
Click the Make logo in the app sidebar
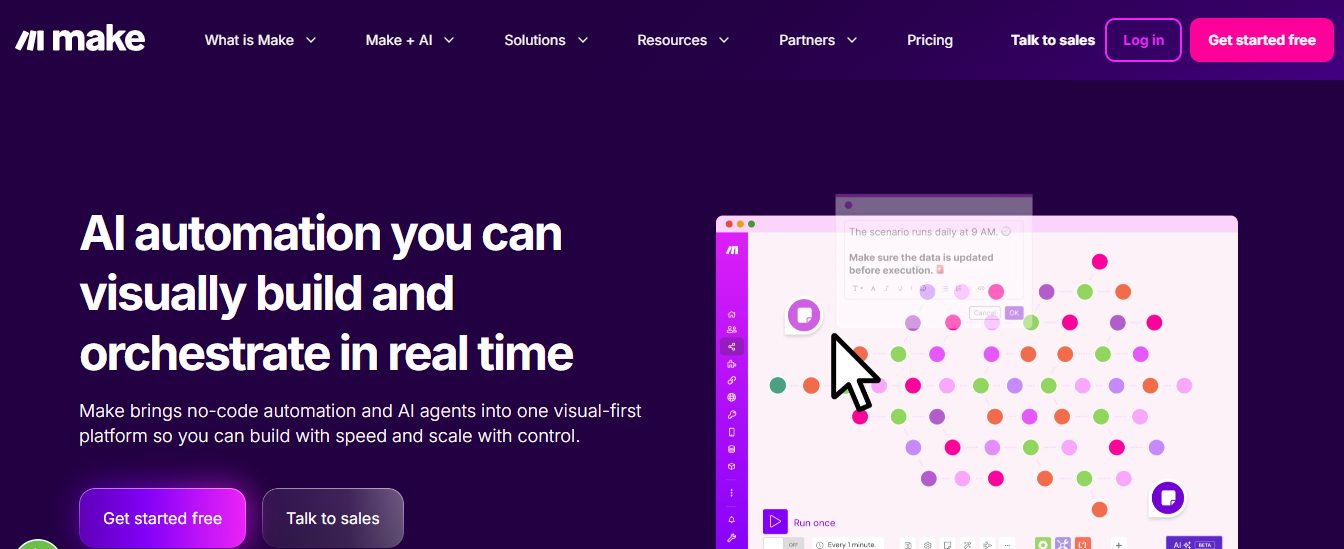(x=732, y=249)
